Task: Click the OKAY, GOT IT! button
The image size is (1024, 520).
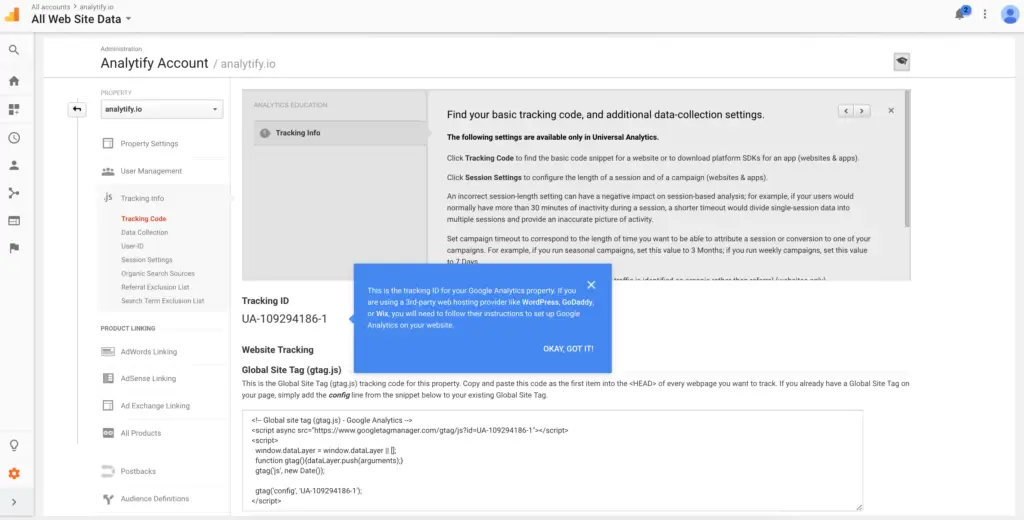Action: (568, 349)
